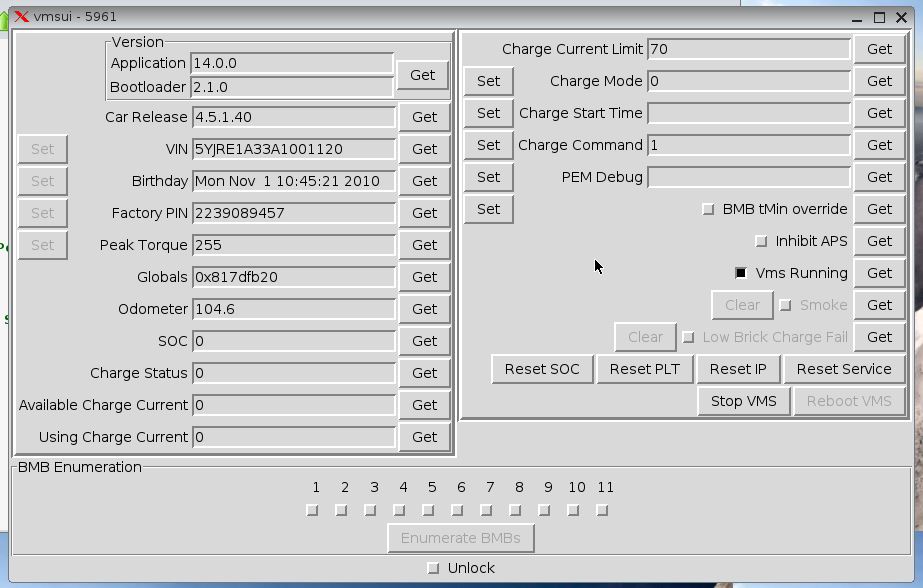Get the Odometer reading

tap(424, 309)
